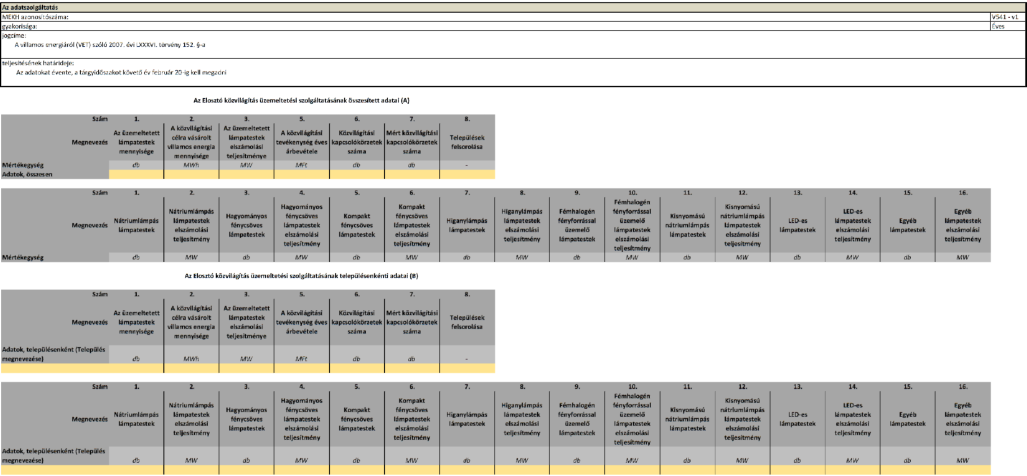
Task: Click 'Adatok, összesen' cell under 'Települések felsorolása'
Action: point(467,174)
